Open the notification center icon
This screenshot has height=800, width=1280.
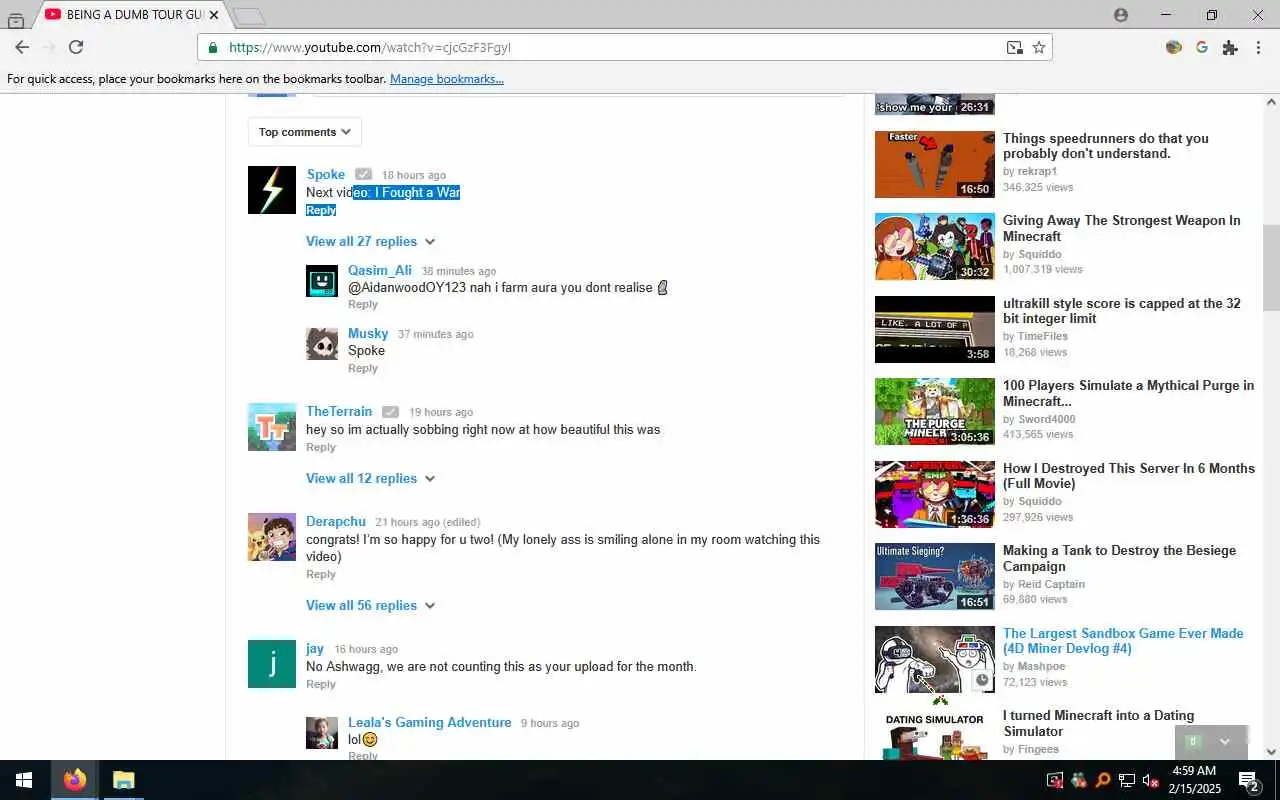[1248, 780]
